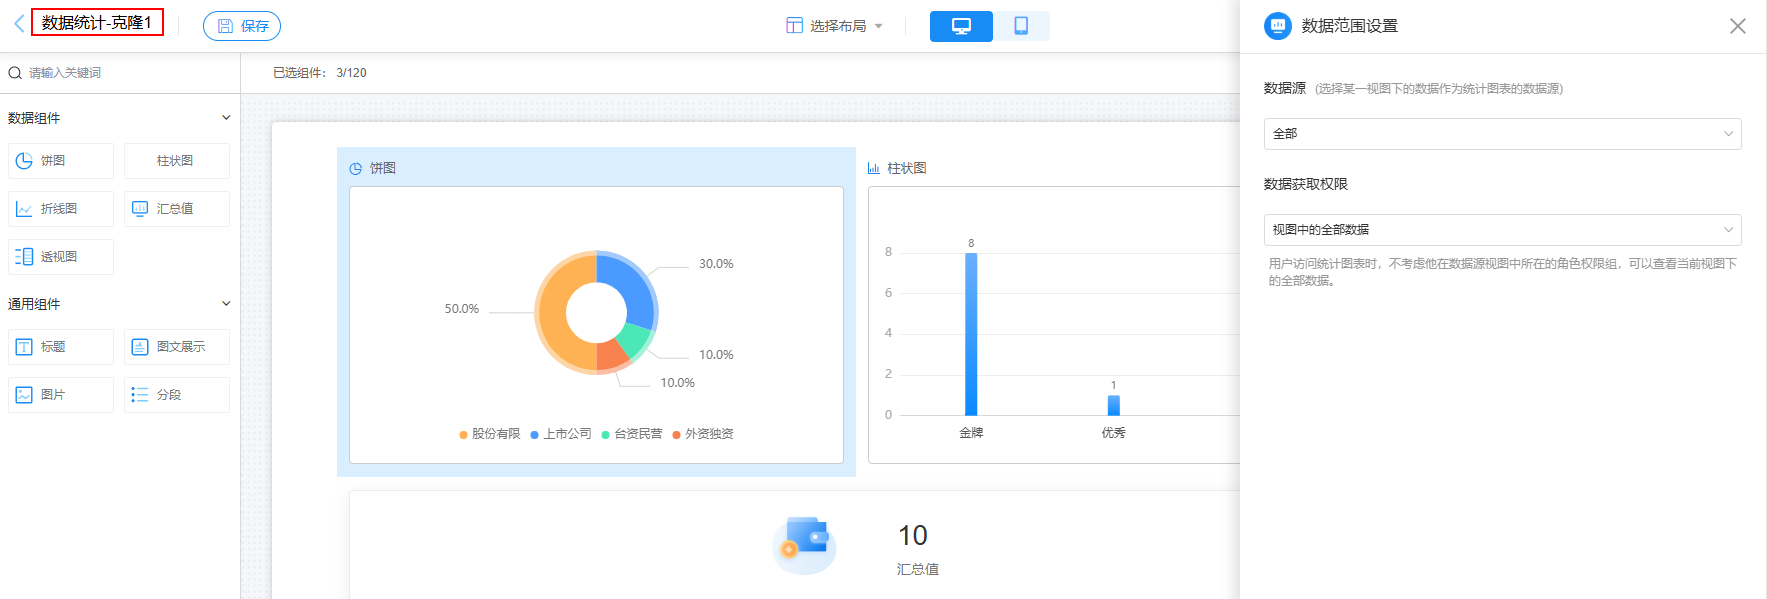This screenshot has height=599, width=1767.
Task: Select the 汇总值 summary component
Action: (177, 209)
